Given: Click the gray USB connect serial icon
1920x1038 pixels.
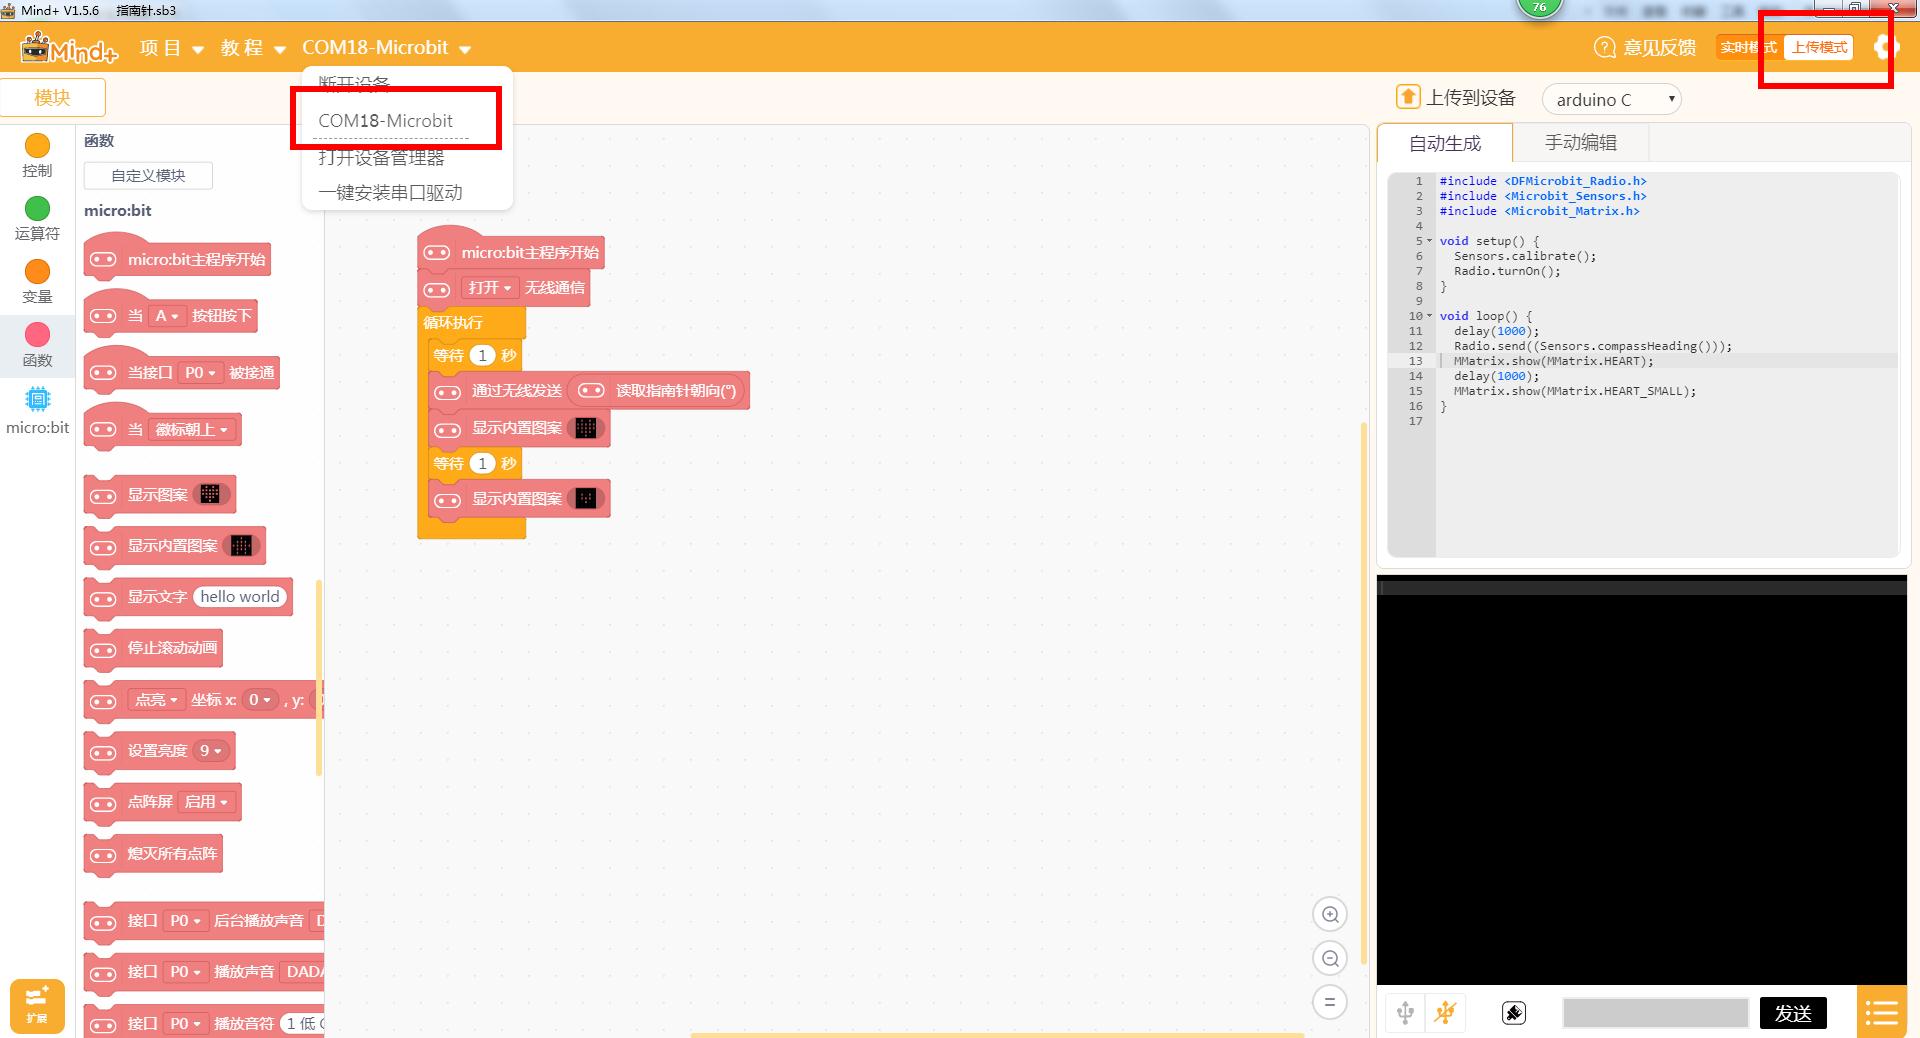Looking at the screenshot, I should 1405,1013.
